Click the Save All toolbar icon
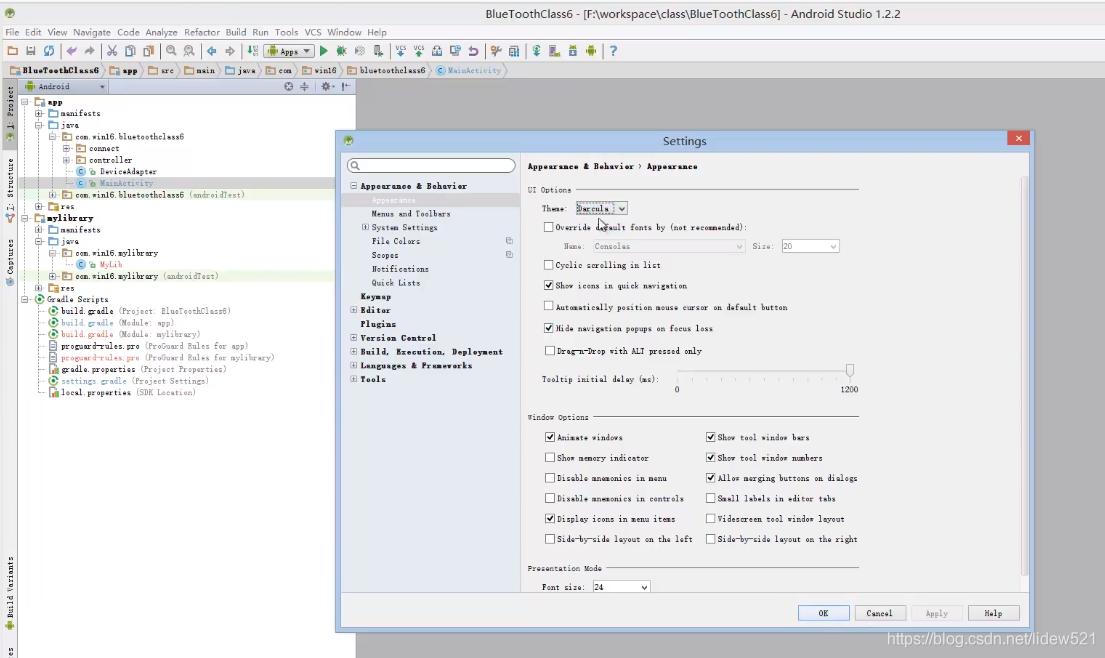1105x658 pixels. coord(31,51)
